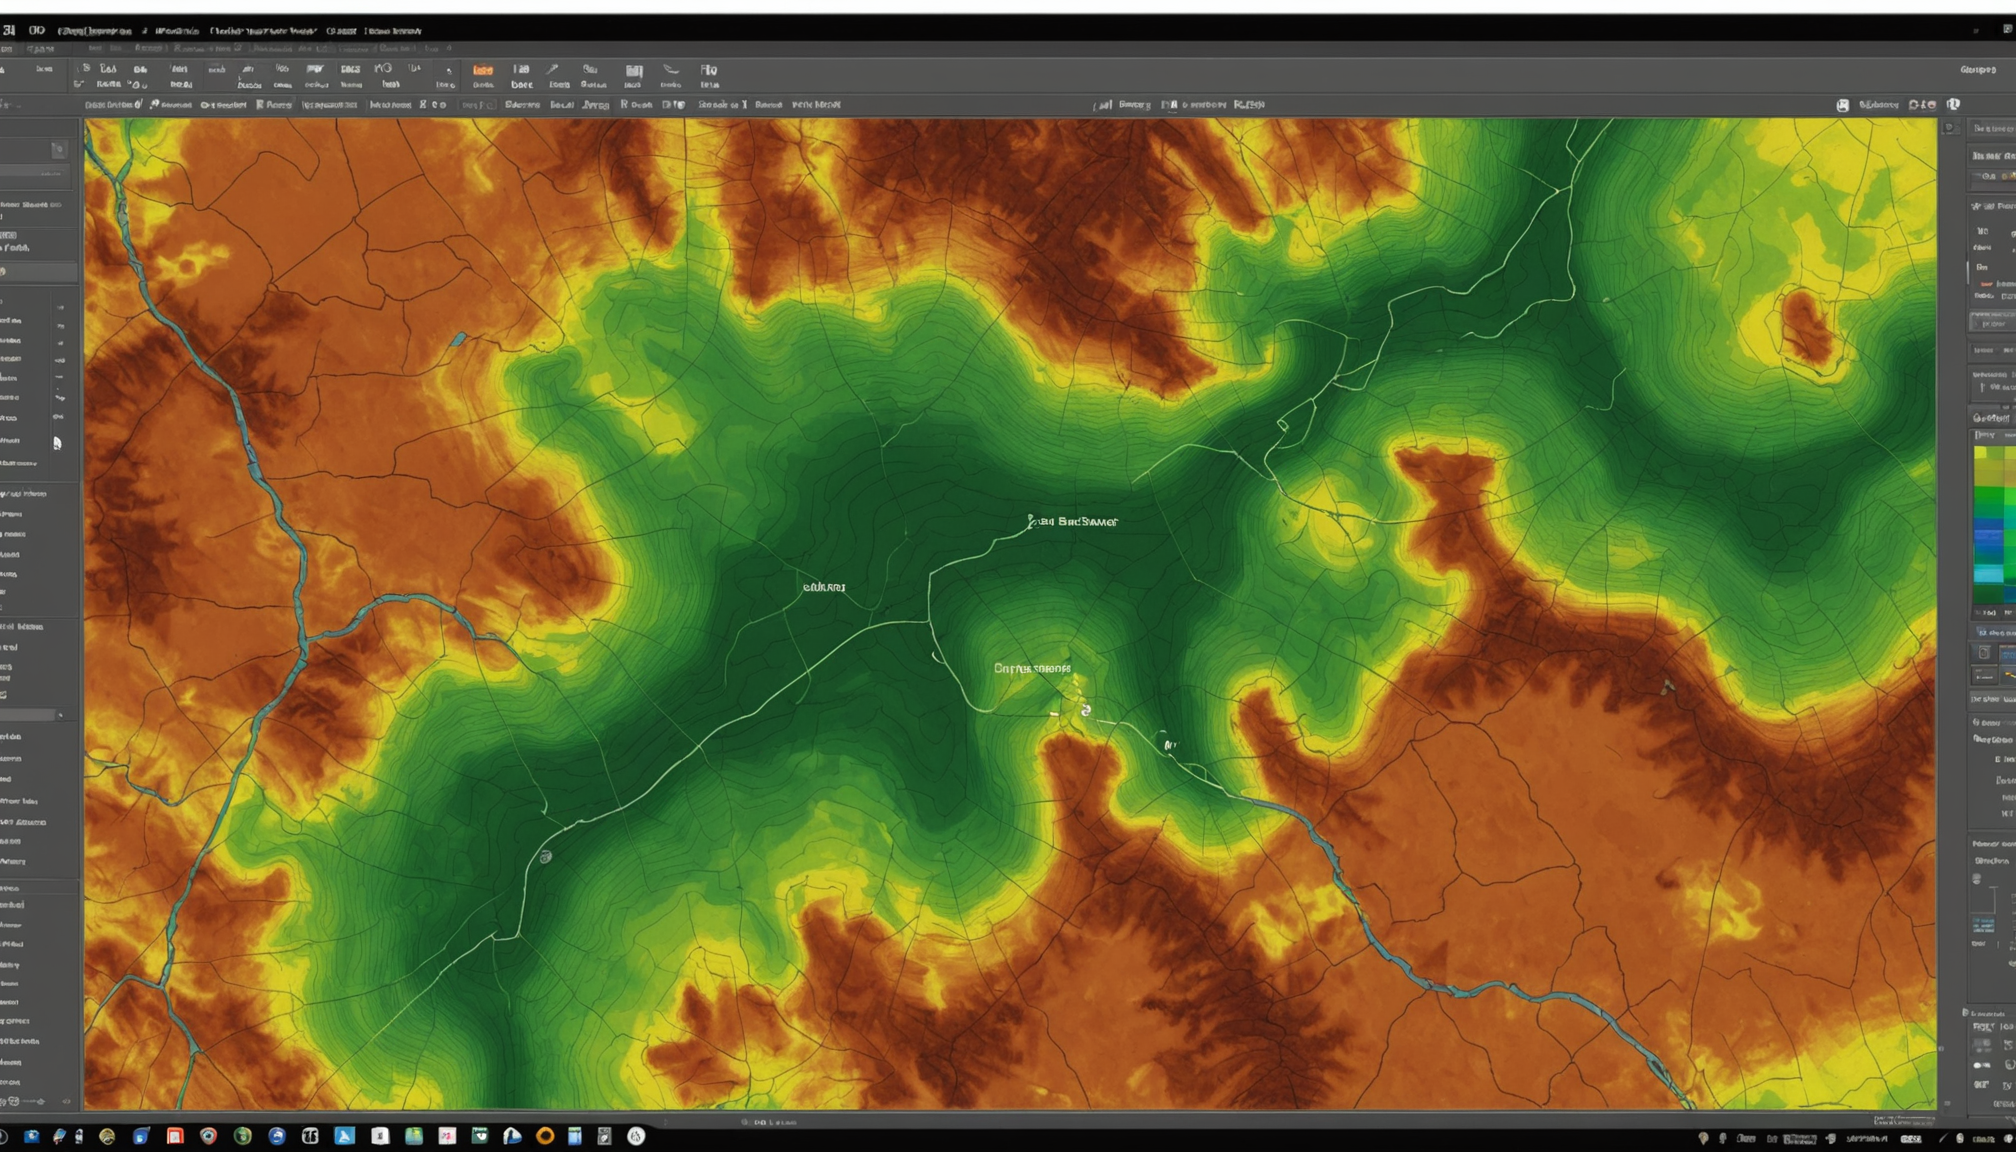Click the white map label beside the yellow-ringed hill
The width and height of the screenshot is (2016, 1152).
coord(1032,668)
